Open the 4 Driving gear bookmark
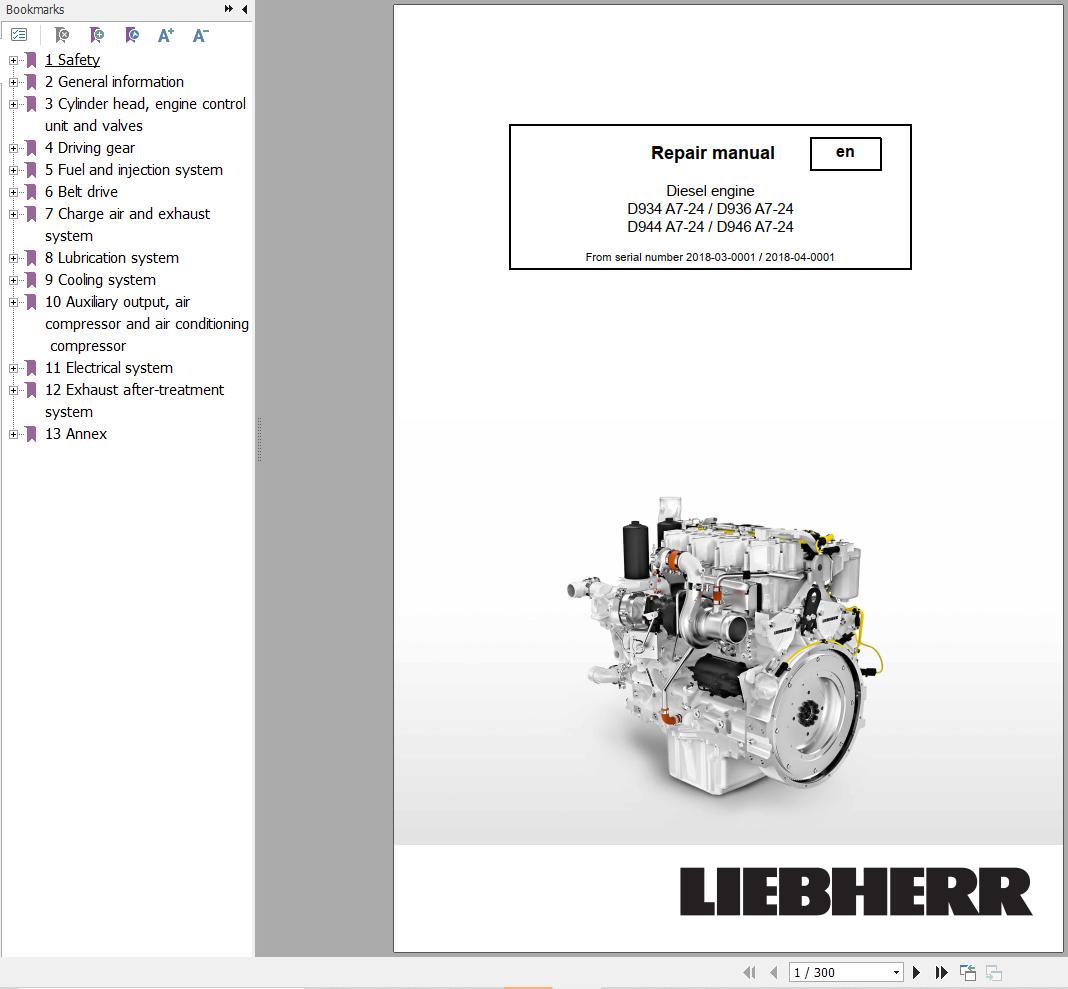The image size is (1068, 989). click(90, 148)
